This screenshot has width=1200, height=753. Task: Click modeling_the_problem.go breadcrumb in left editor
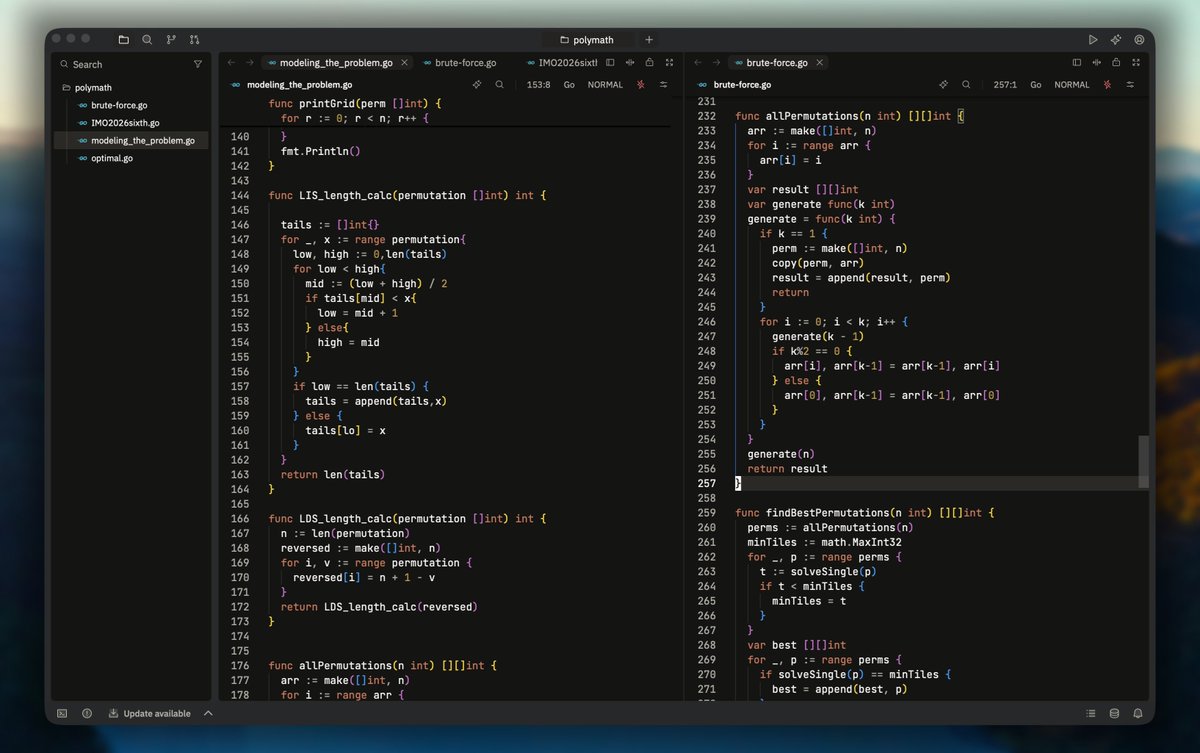click(299, 85)
